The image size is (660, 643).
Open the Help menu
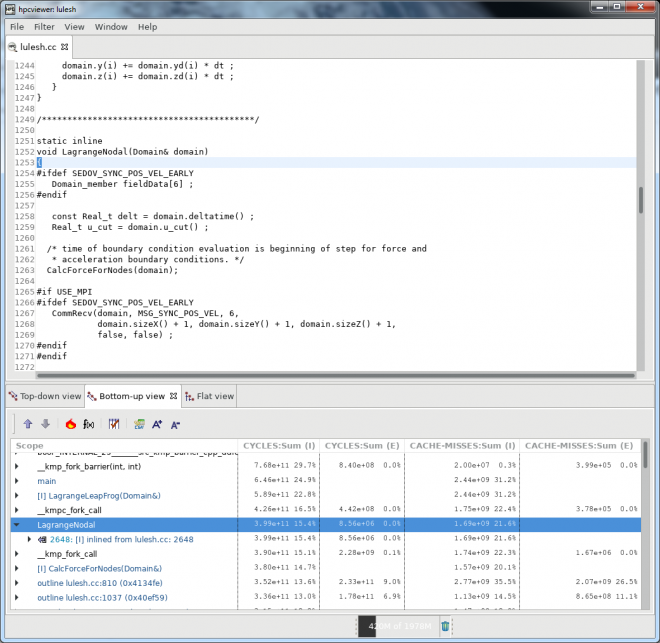pyautogui.click(x=147, y=27)
